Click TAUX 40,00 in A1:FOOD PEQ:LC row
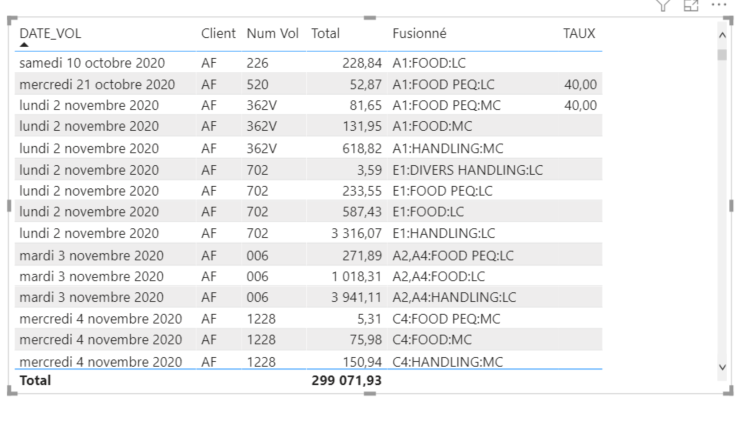The height and width of the screenshot is (432, 751). click(x=580, y=85)
